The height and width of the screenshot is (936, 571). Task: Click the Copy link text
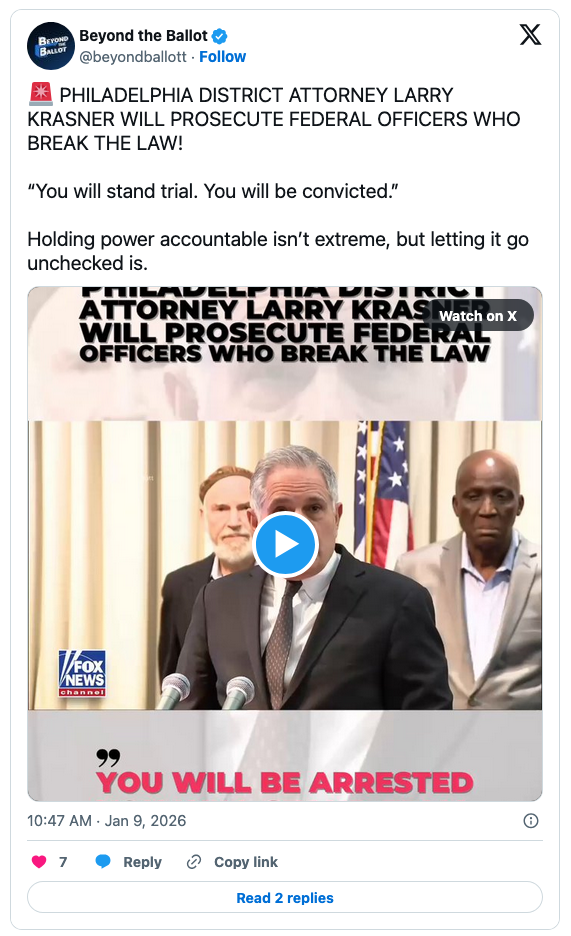[x=246, y=862]
